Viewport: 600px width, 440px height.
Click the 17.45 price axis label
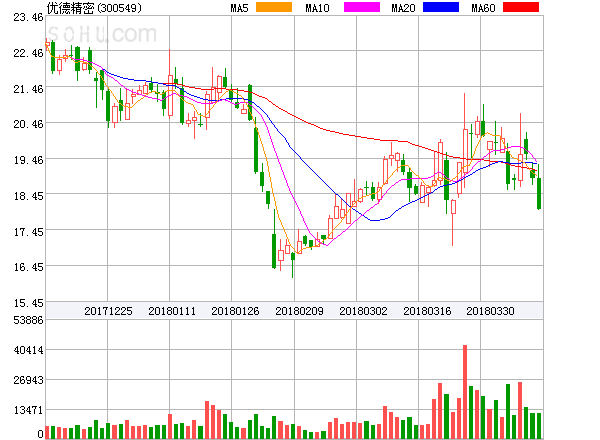coord(28,232)
